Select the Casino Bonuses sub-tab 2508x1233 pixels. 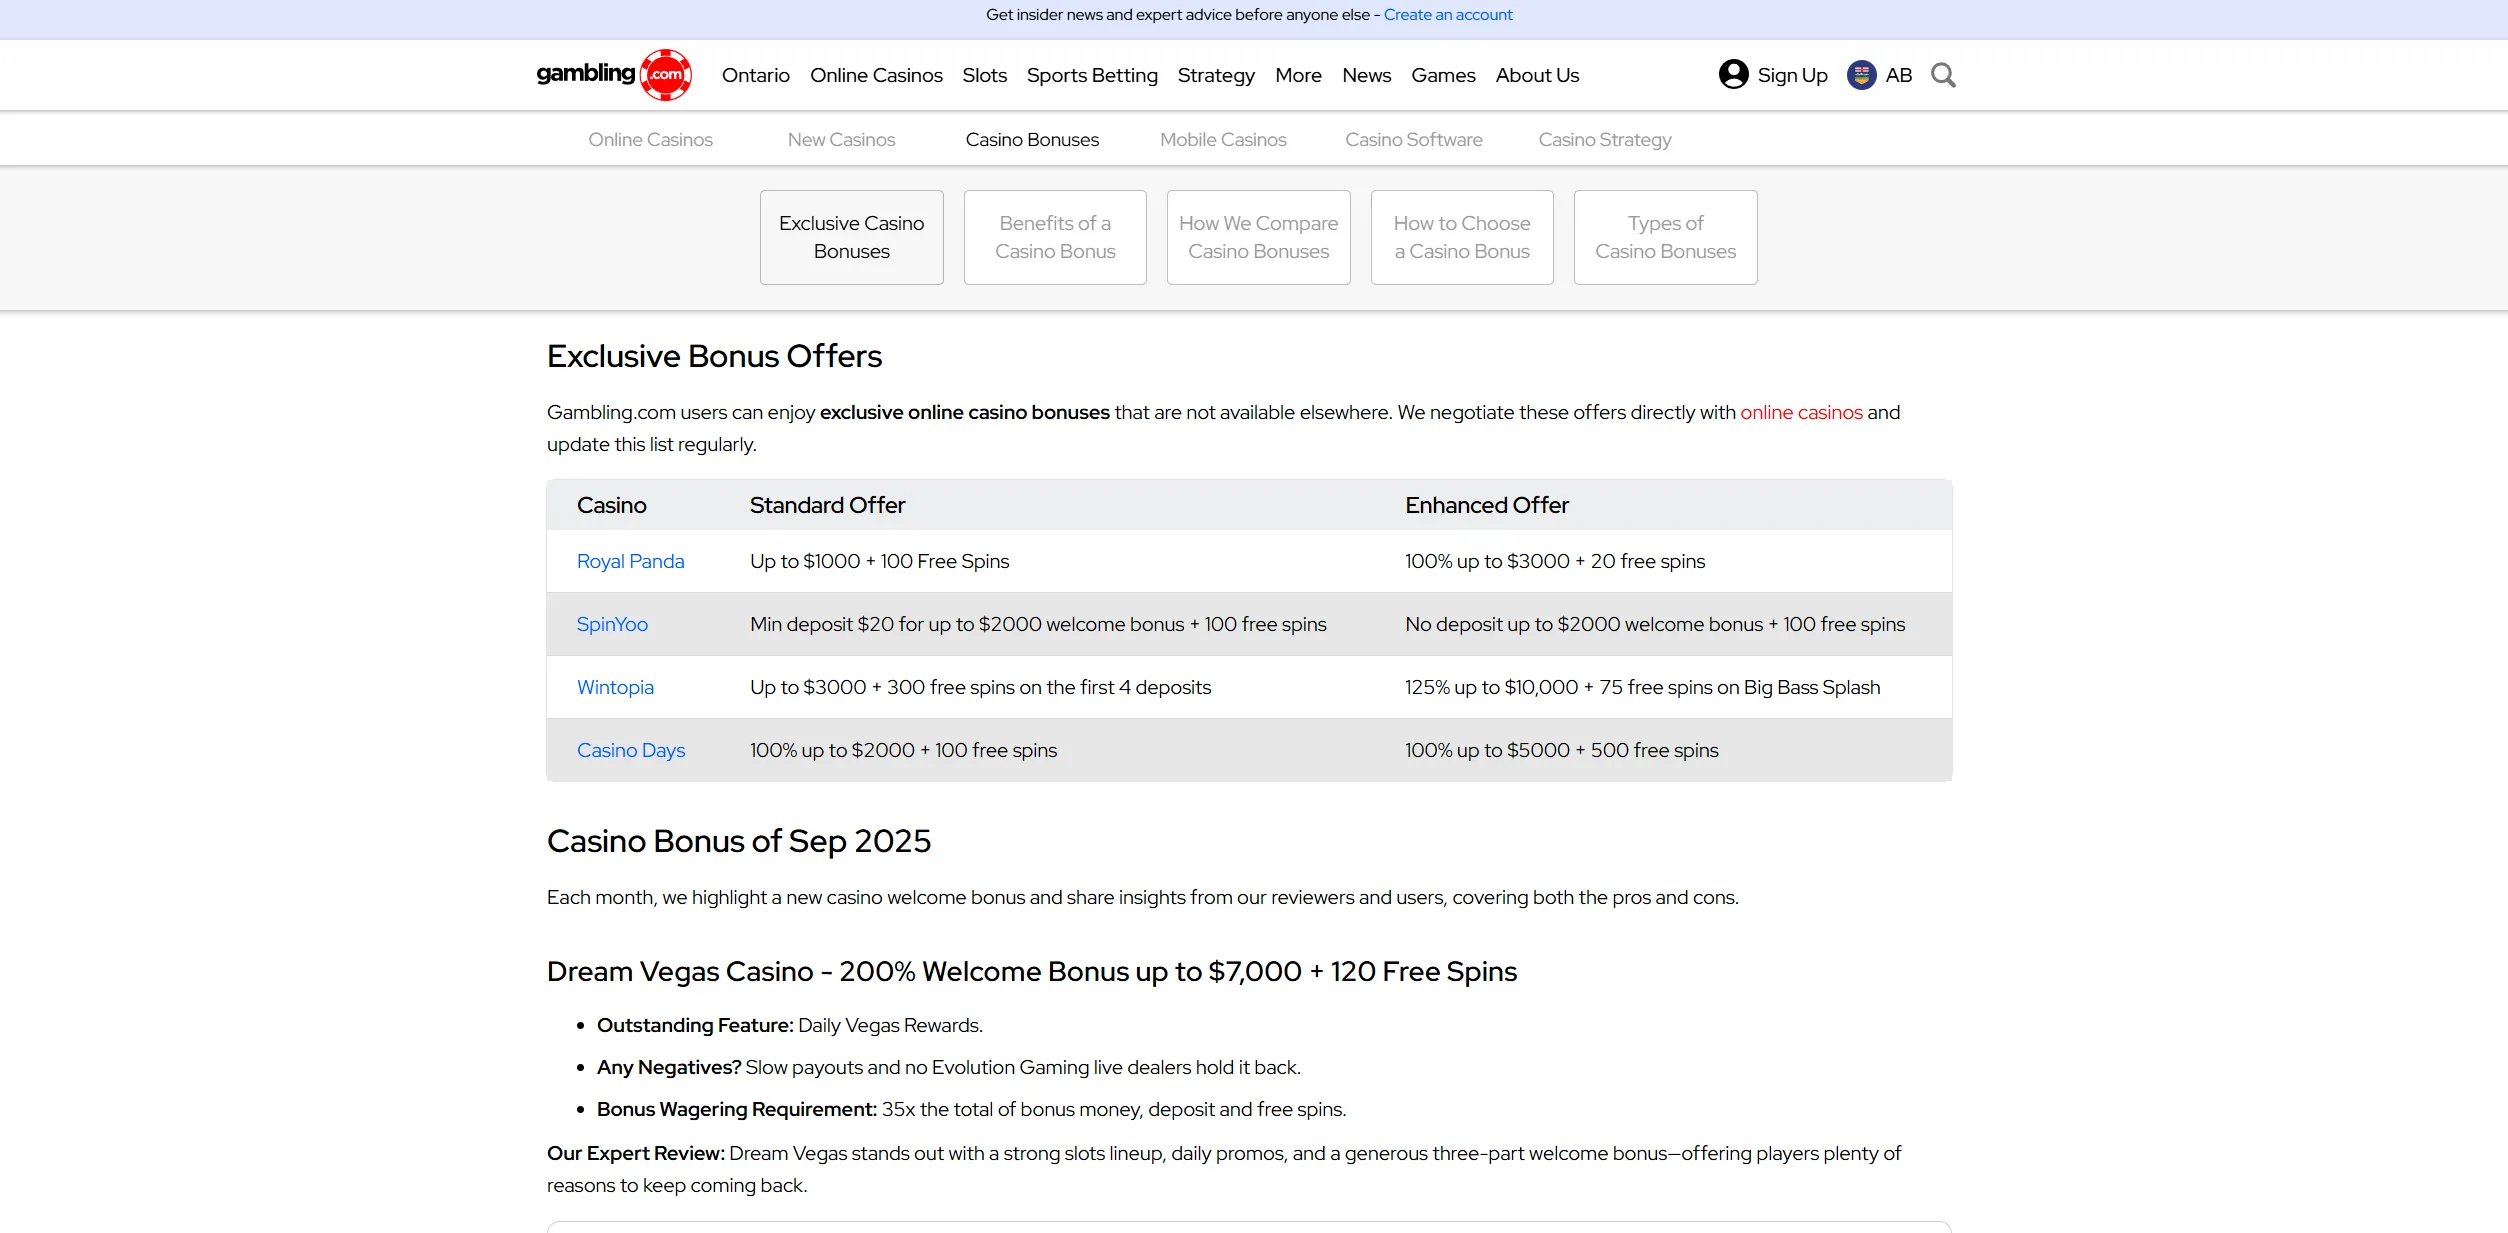[1032, 140]
